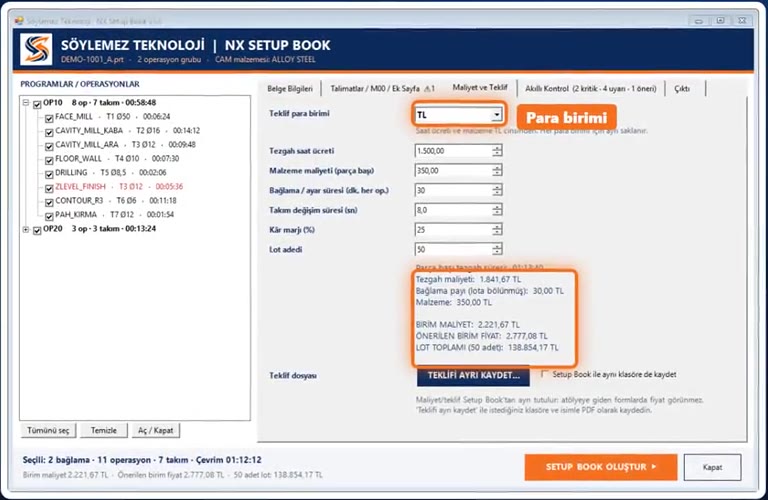Click SETUP BOOK OLUŞTUR button
Screen dimensions: 768x500
click(x=601, y=467)
